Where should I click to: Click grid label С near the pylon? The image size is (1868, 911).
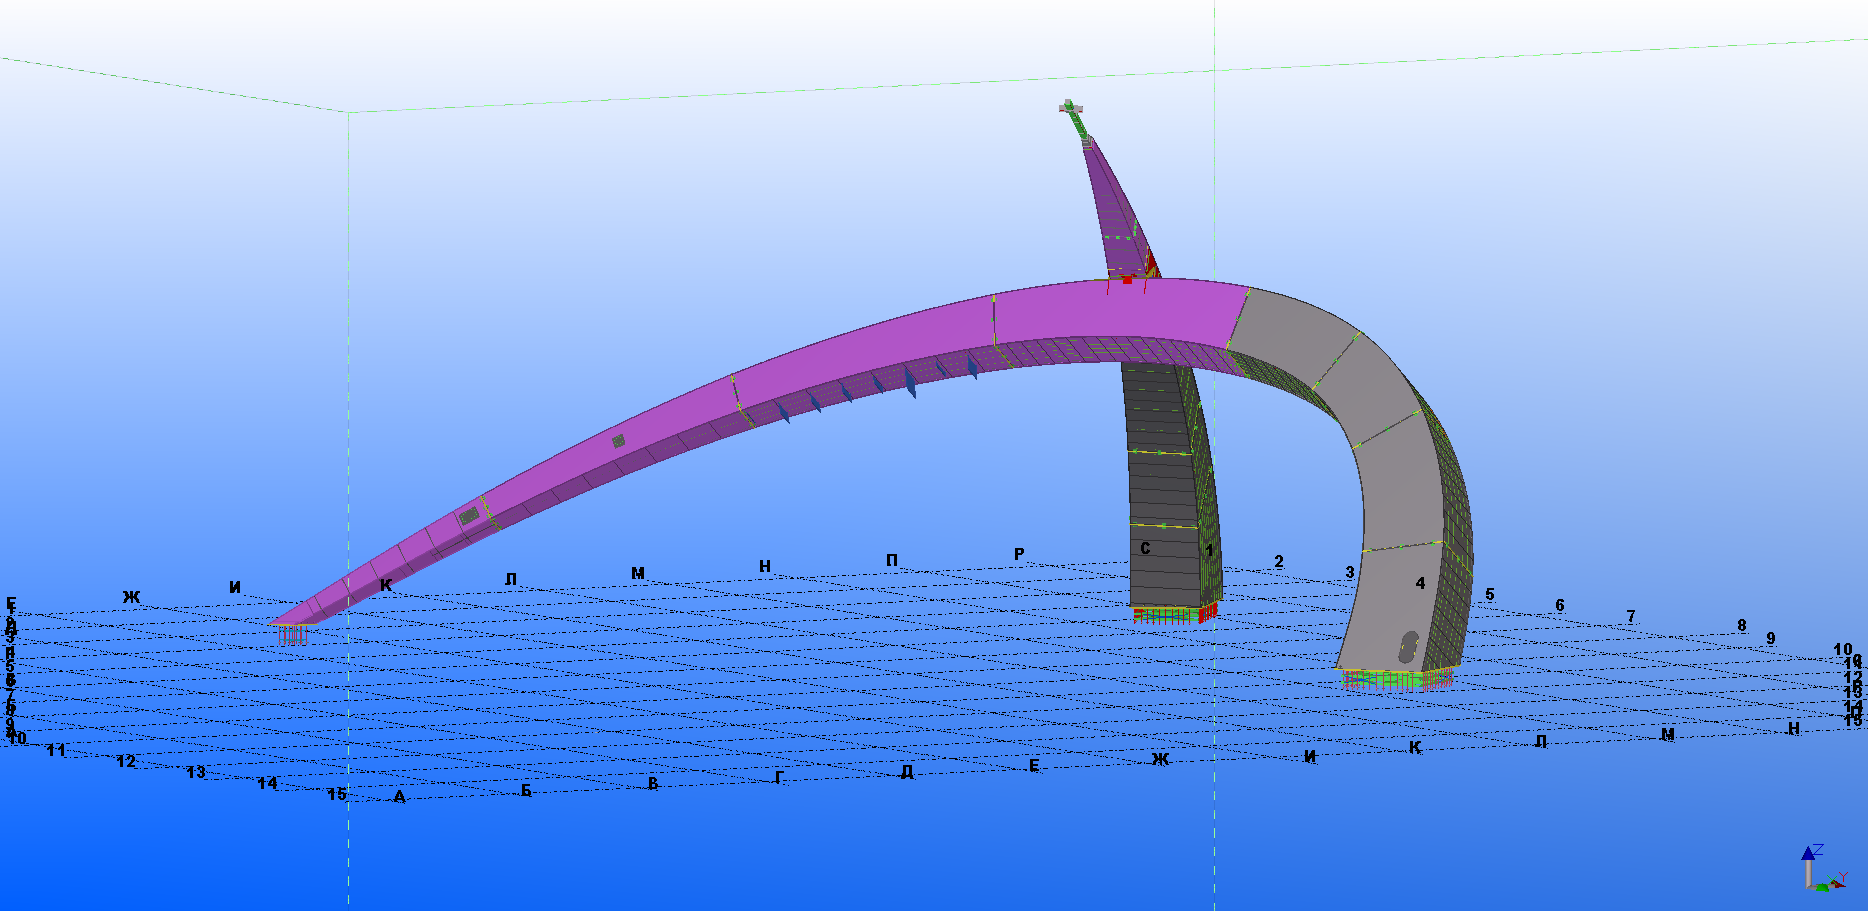coord(1145,548)
